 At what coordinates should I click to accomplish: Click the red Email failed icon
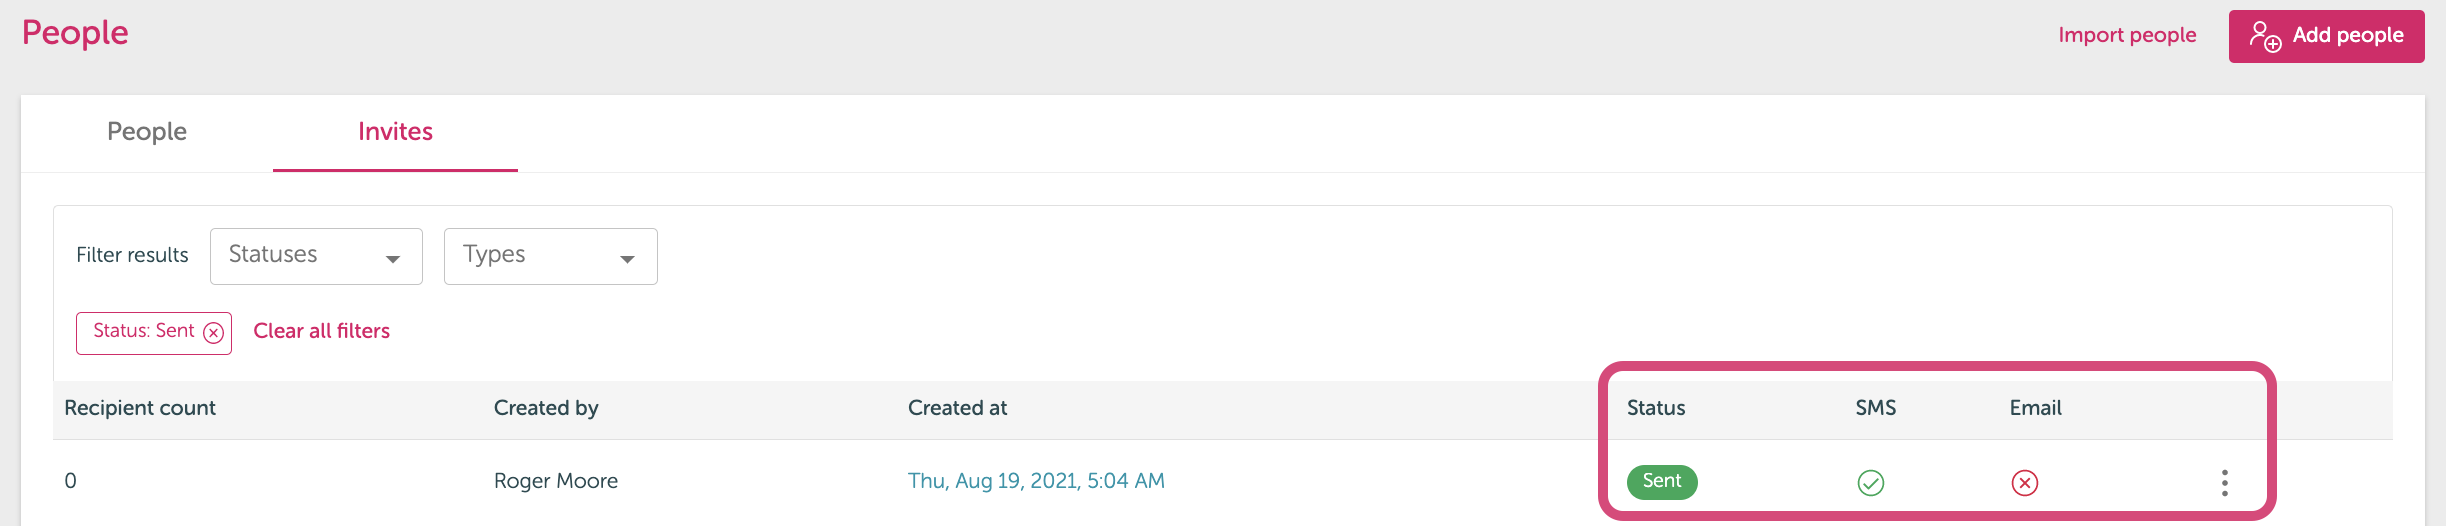(2024, 483)
